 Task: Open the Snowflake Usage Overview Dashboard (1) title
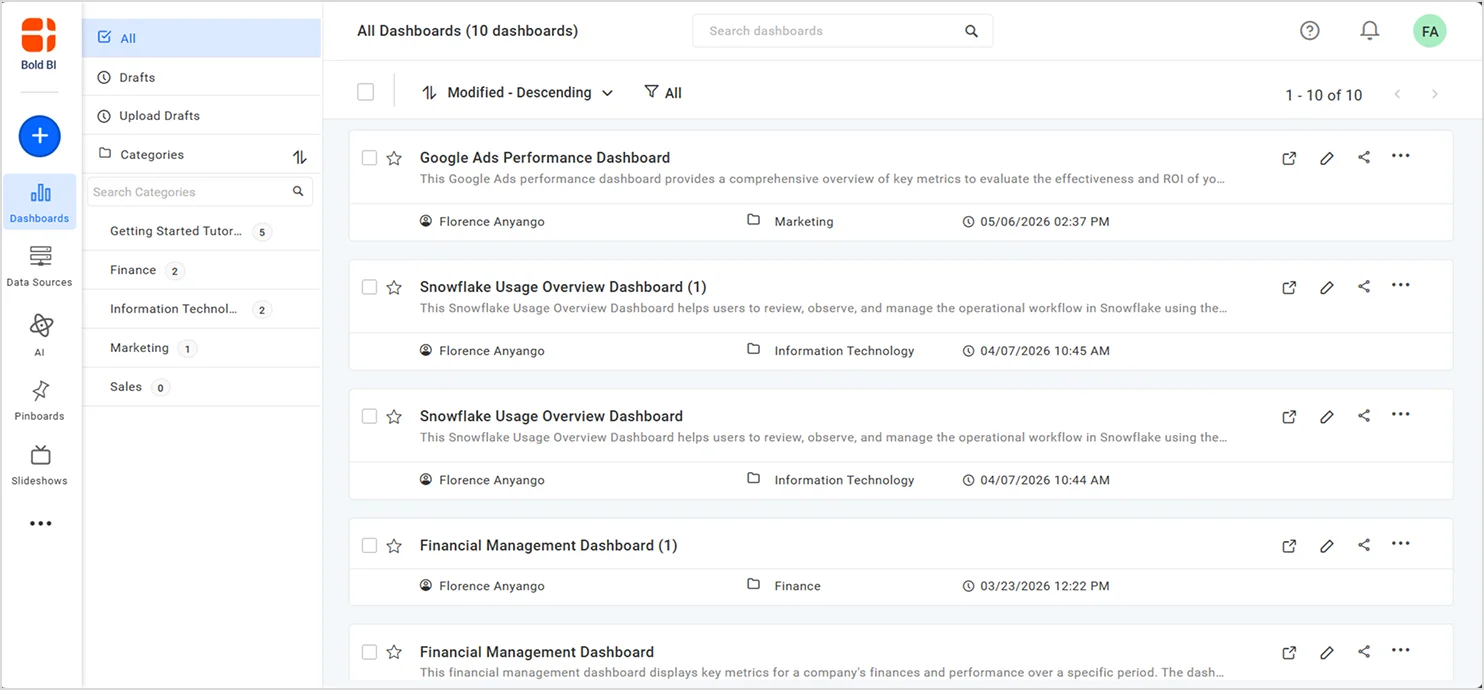tap(563, 287)
